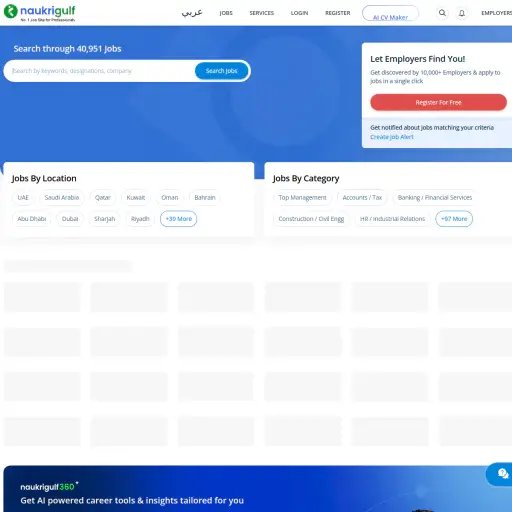Viewport: 512px width, 512px height.
Task: Select the Riyadh location chip
Action: 140,219
